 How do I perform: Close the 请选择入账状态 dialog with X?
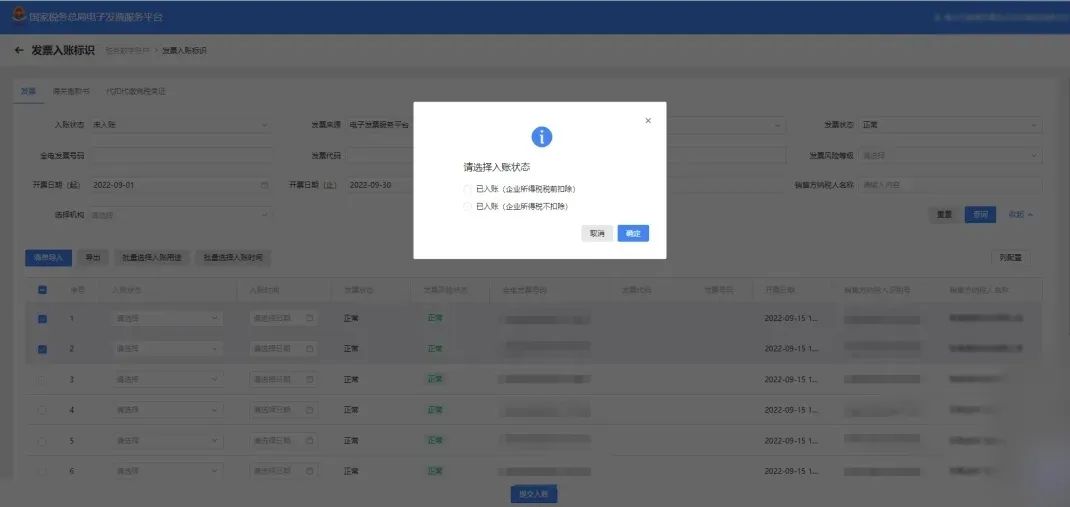click(648, 120)
